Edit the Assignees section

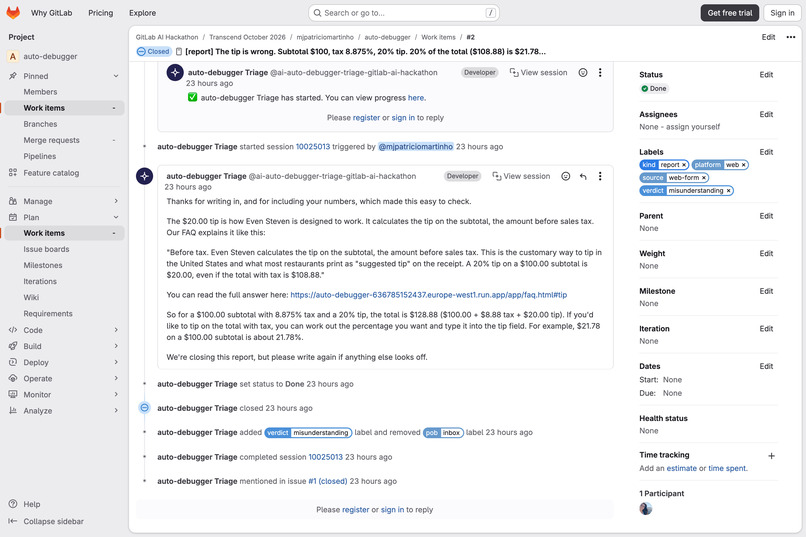coord(766,115)
